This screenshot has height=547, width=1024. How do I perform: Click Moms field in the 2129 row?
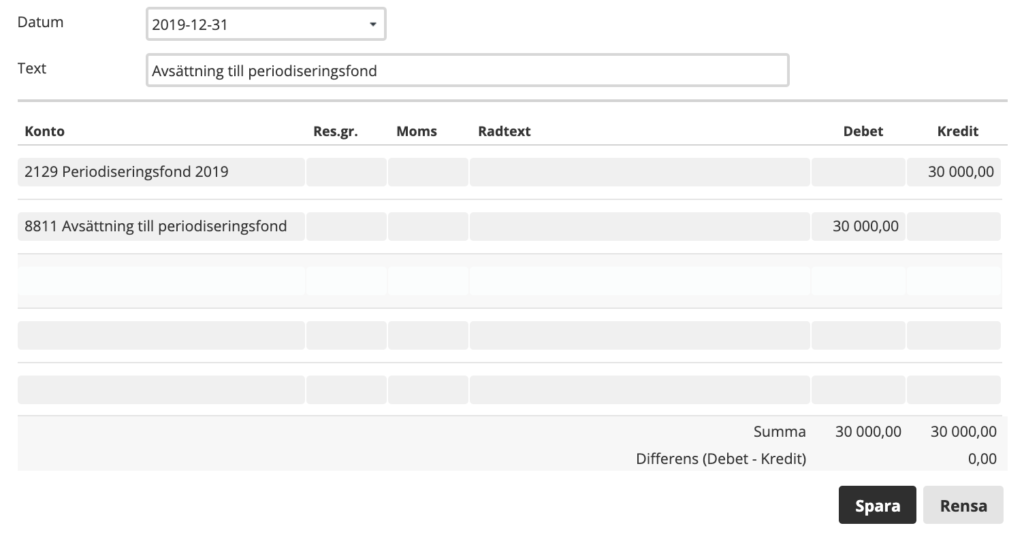click(428, 172)
